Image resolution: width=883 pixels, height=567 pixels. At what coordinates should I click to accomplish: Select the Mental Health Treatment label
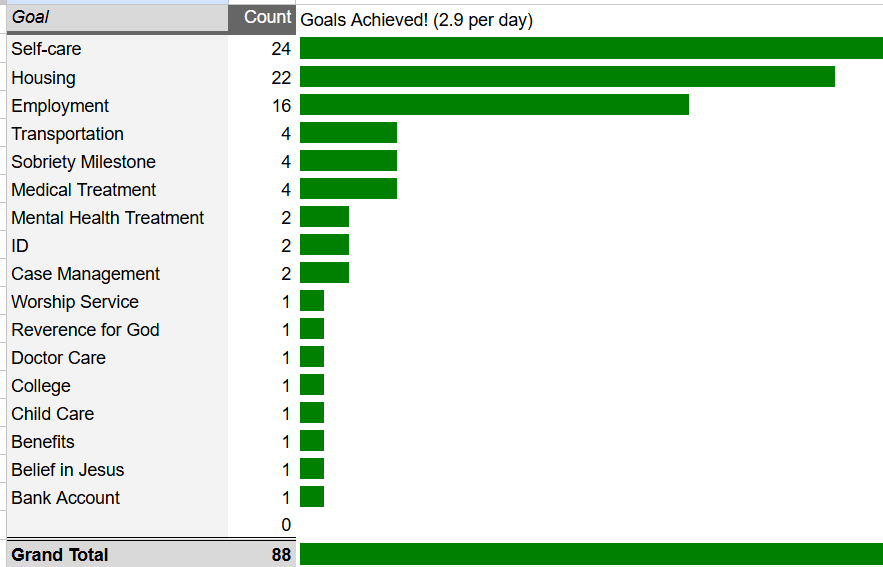(x=108, y=217)
